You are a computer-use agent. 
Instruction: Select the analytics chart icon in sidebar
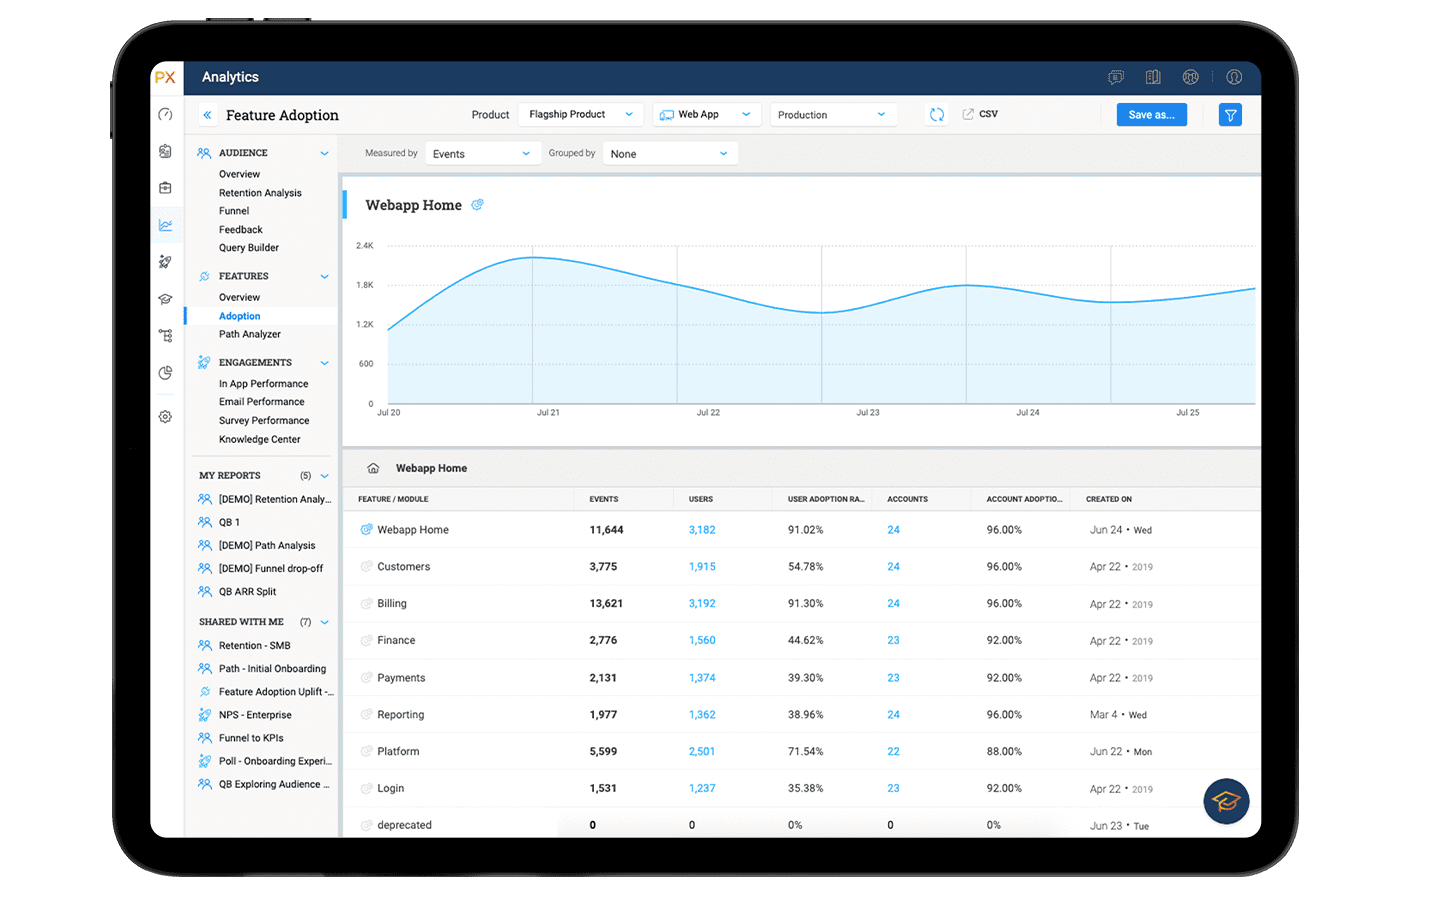166,226
